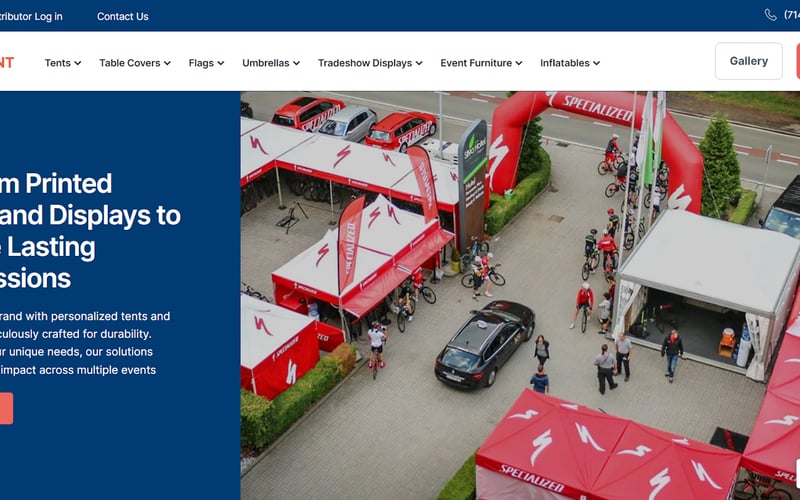Open the Tradeshow Displays dropdown
Viewport: 800px width, 500px height.
click(370, 63)
